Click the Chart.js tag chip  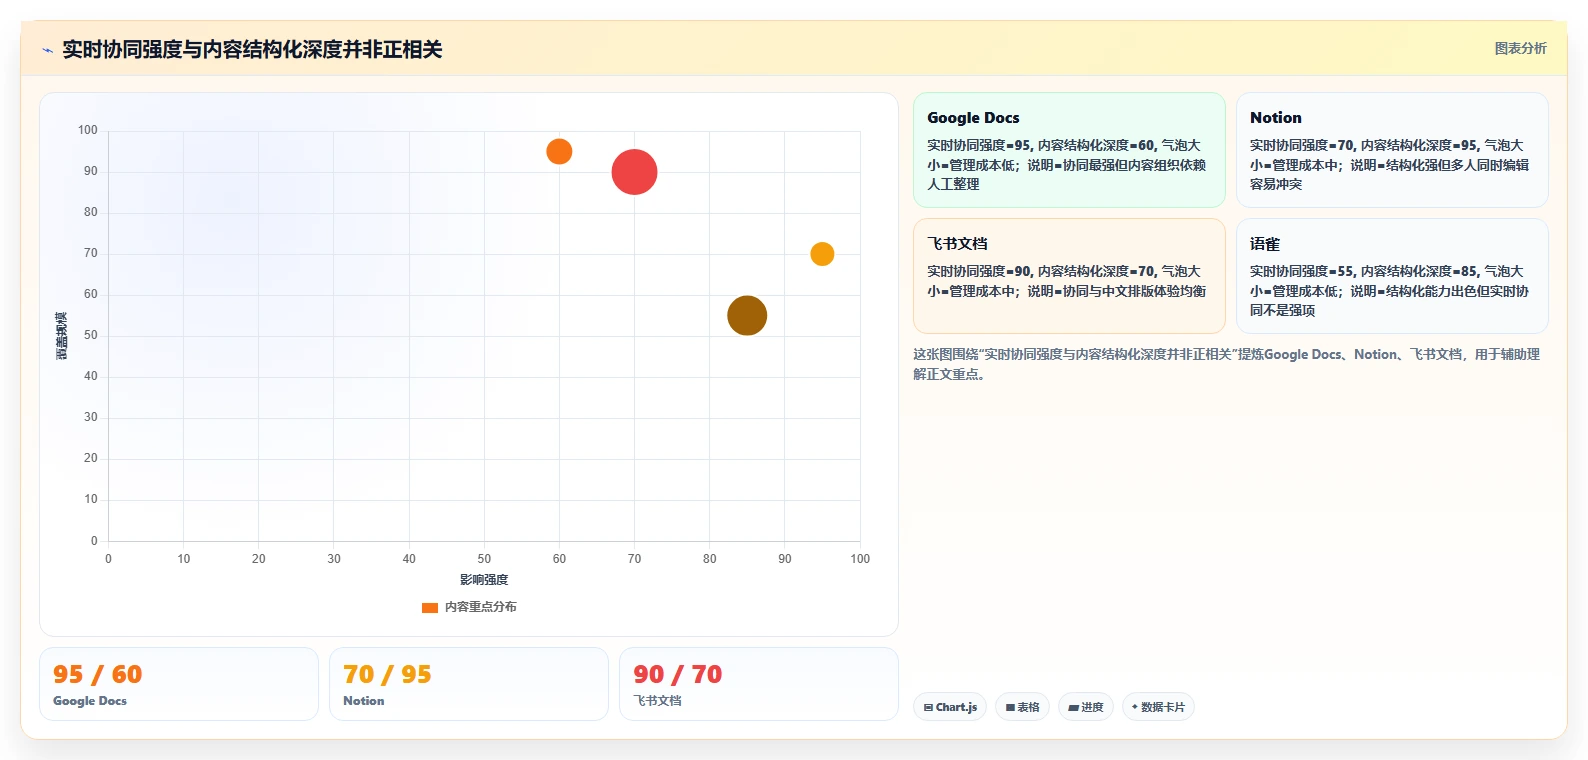pyautogui.click(x=950, y=707)
